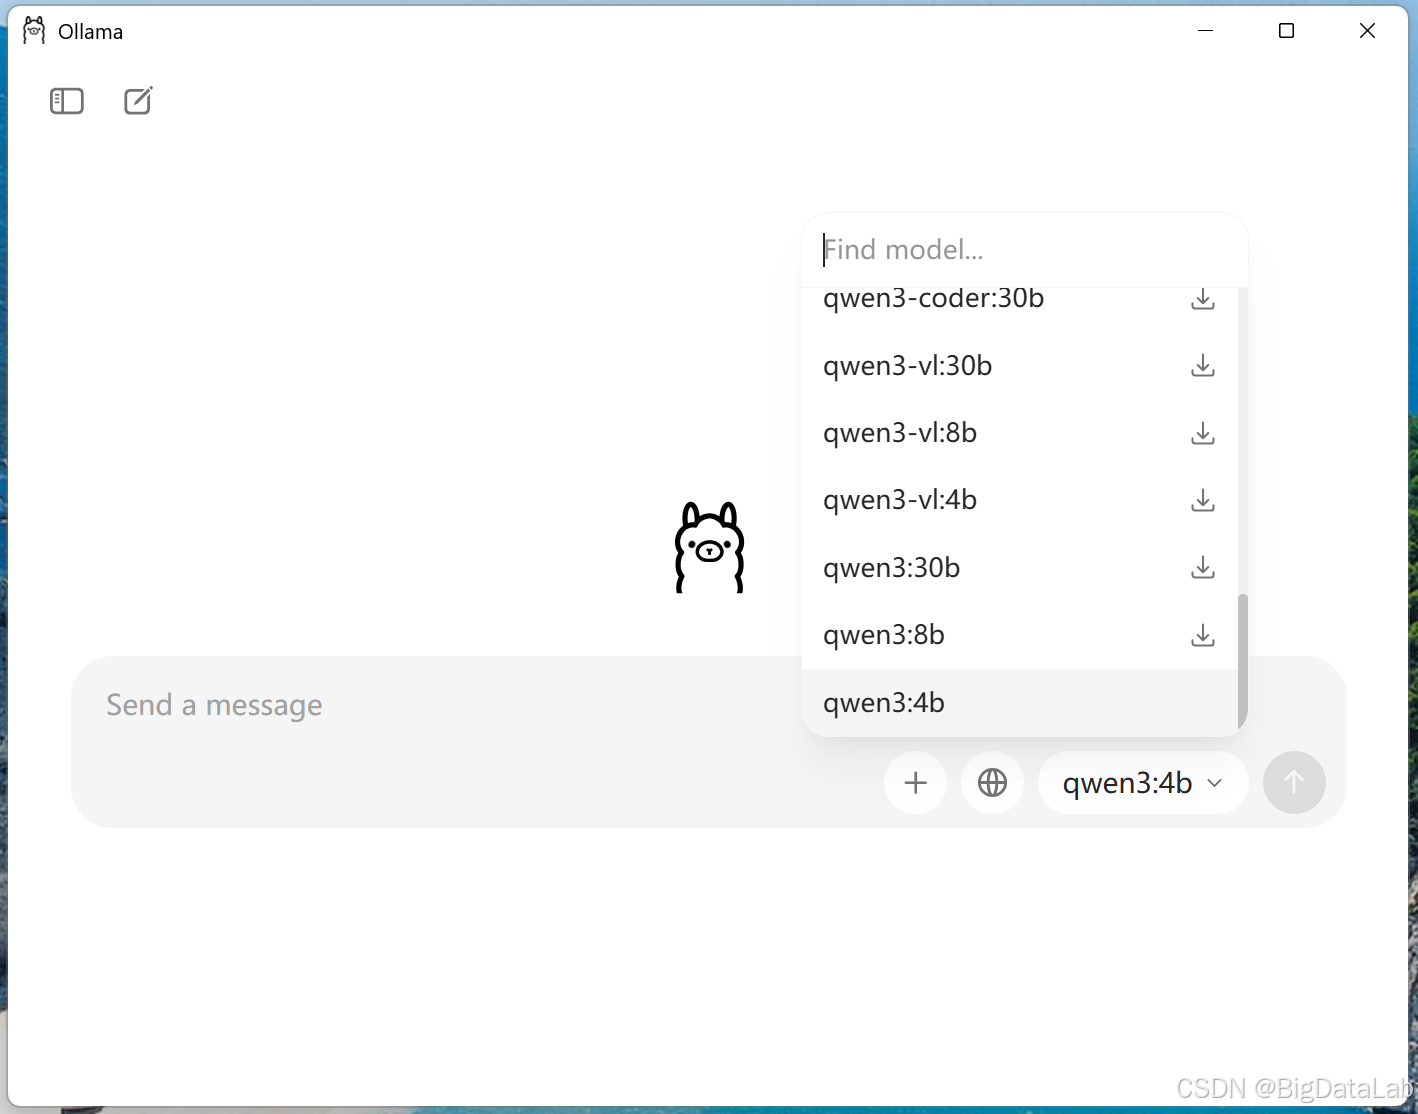Minimize the Ollama window

coord(1206,31)
